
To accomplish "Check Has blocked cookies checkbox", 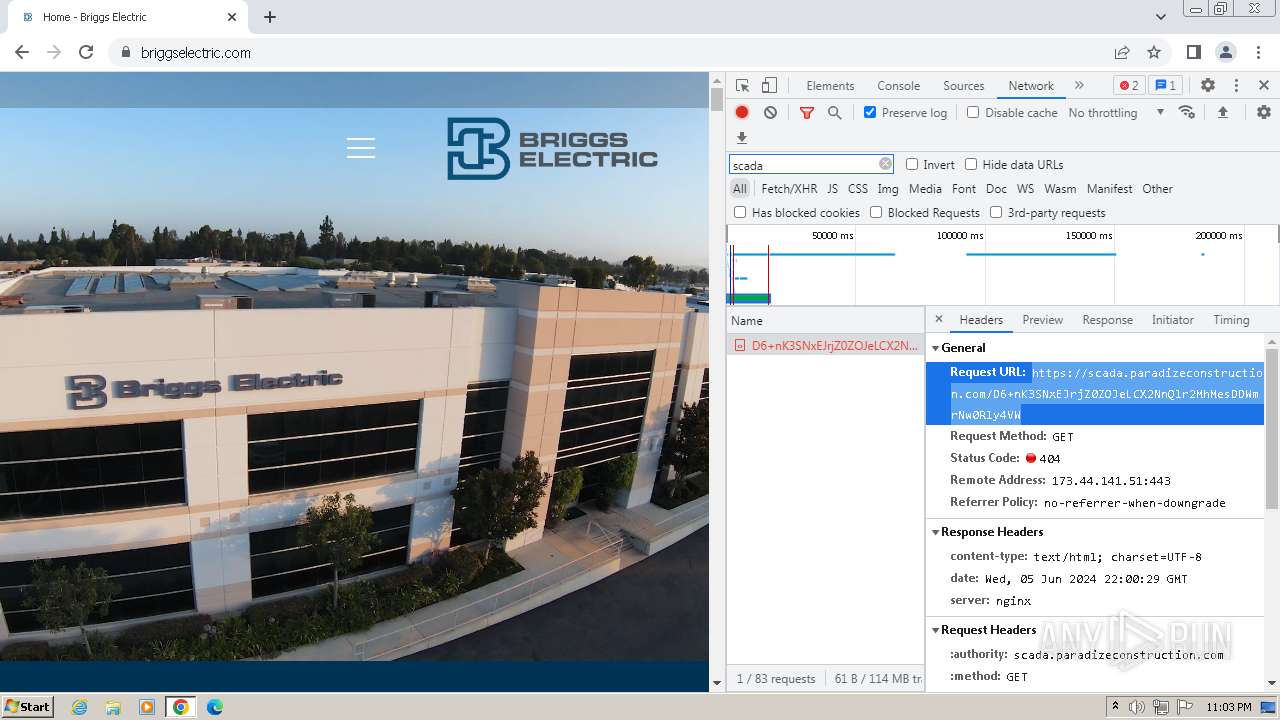I will tap(740, 212).
